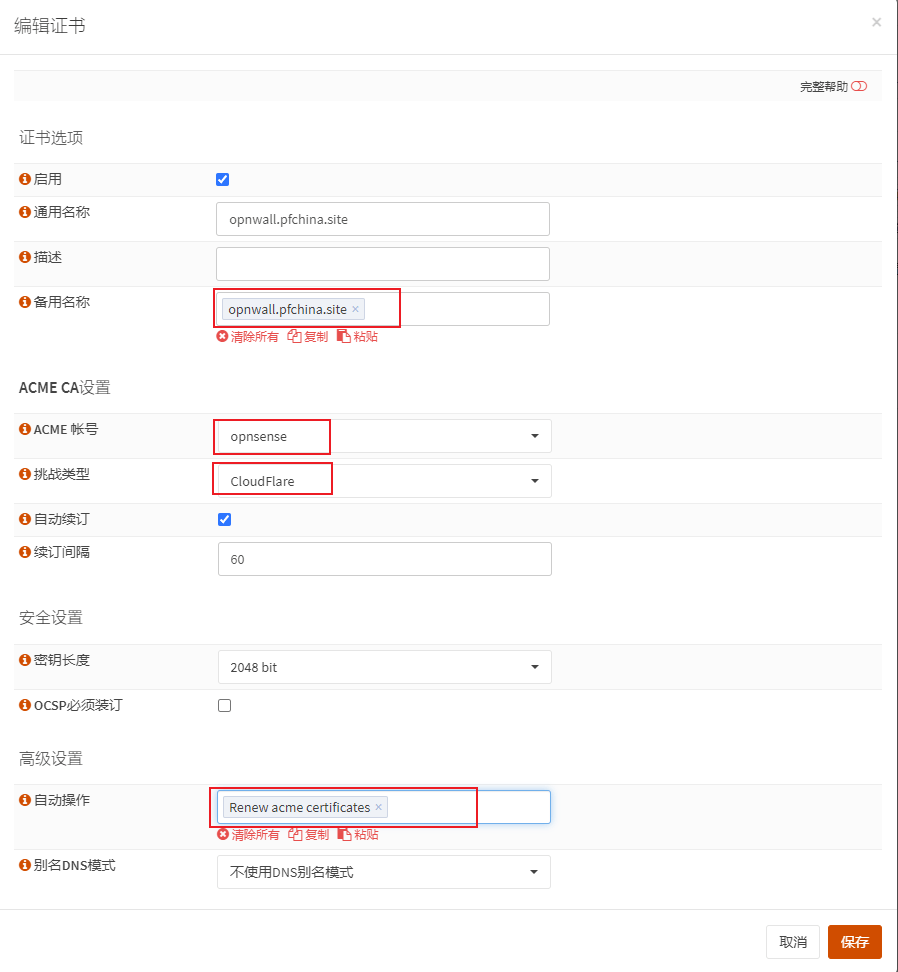Open the 别名DNS模式 dropdown
The image size is (898, 972).
(384, 872)
